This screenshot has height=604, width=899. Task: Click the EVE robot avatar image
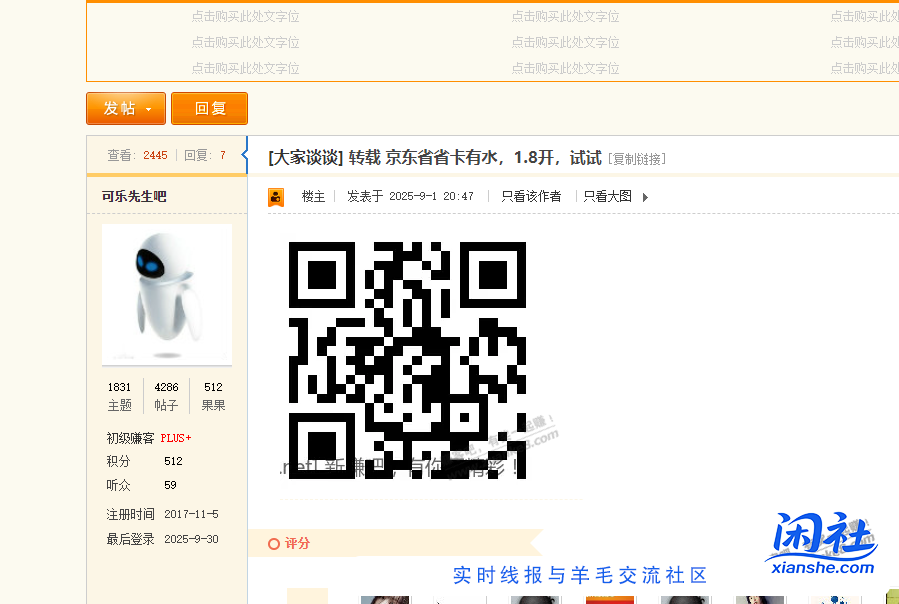166,293
